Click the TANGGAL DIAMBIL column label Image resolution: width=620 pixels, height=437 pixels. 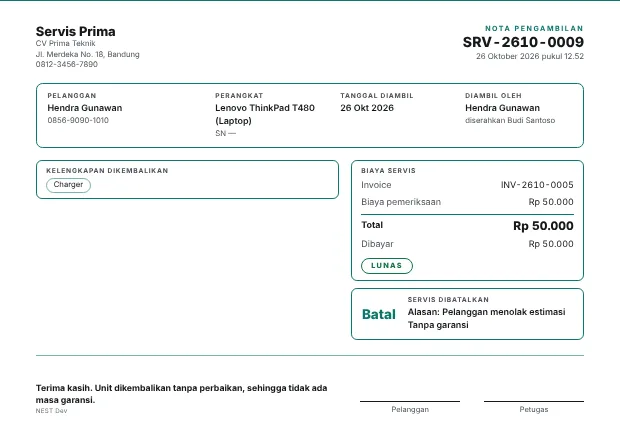[x=377, y=95]
